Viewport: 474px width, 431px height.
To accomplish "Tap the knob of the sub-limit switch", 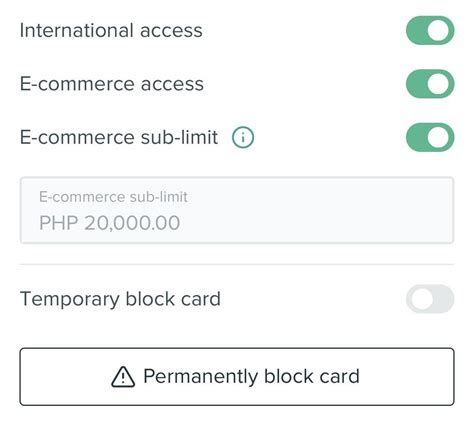I will [438, 137].
